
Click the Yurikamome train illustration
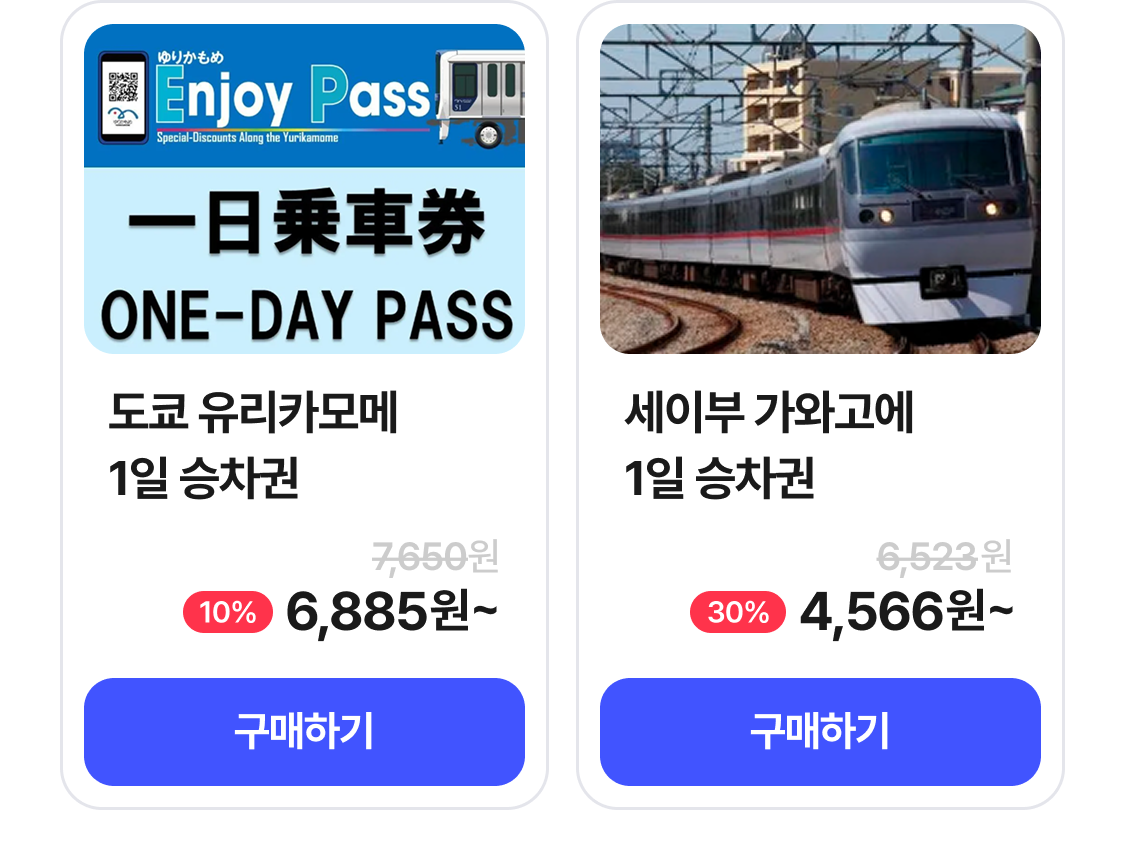(483, 97)
